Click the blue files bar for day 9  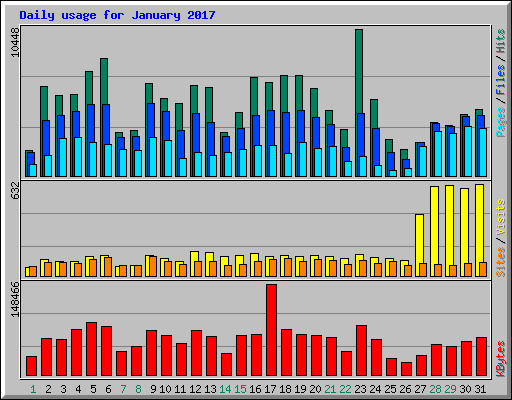[151, 120]
